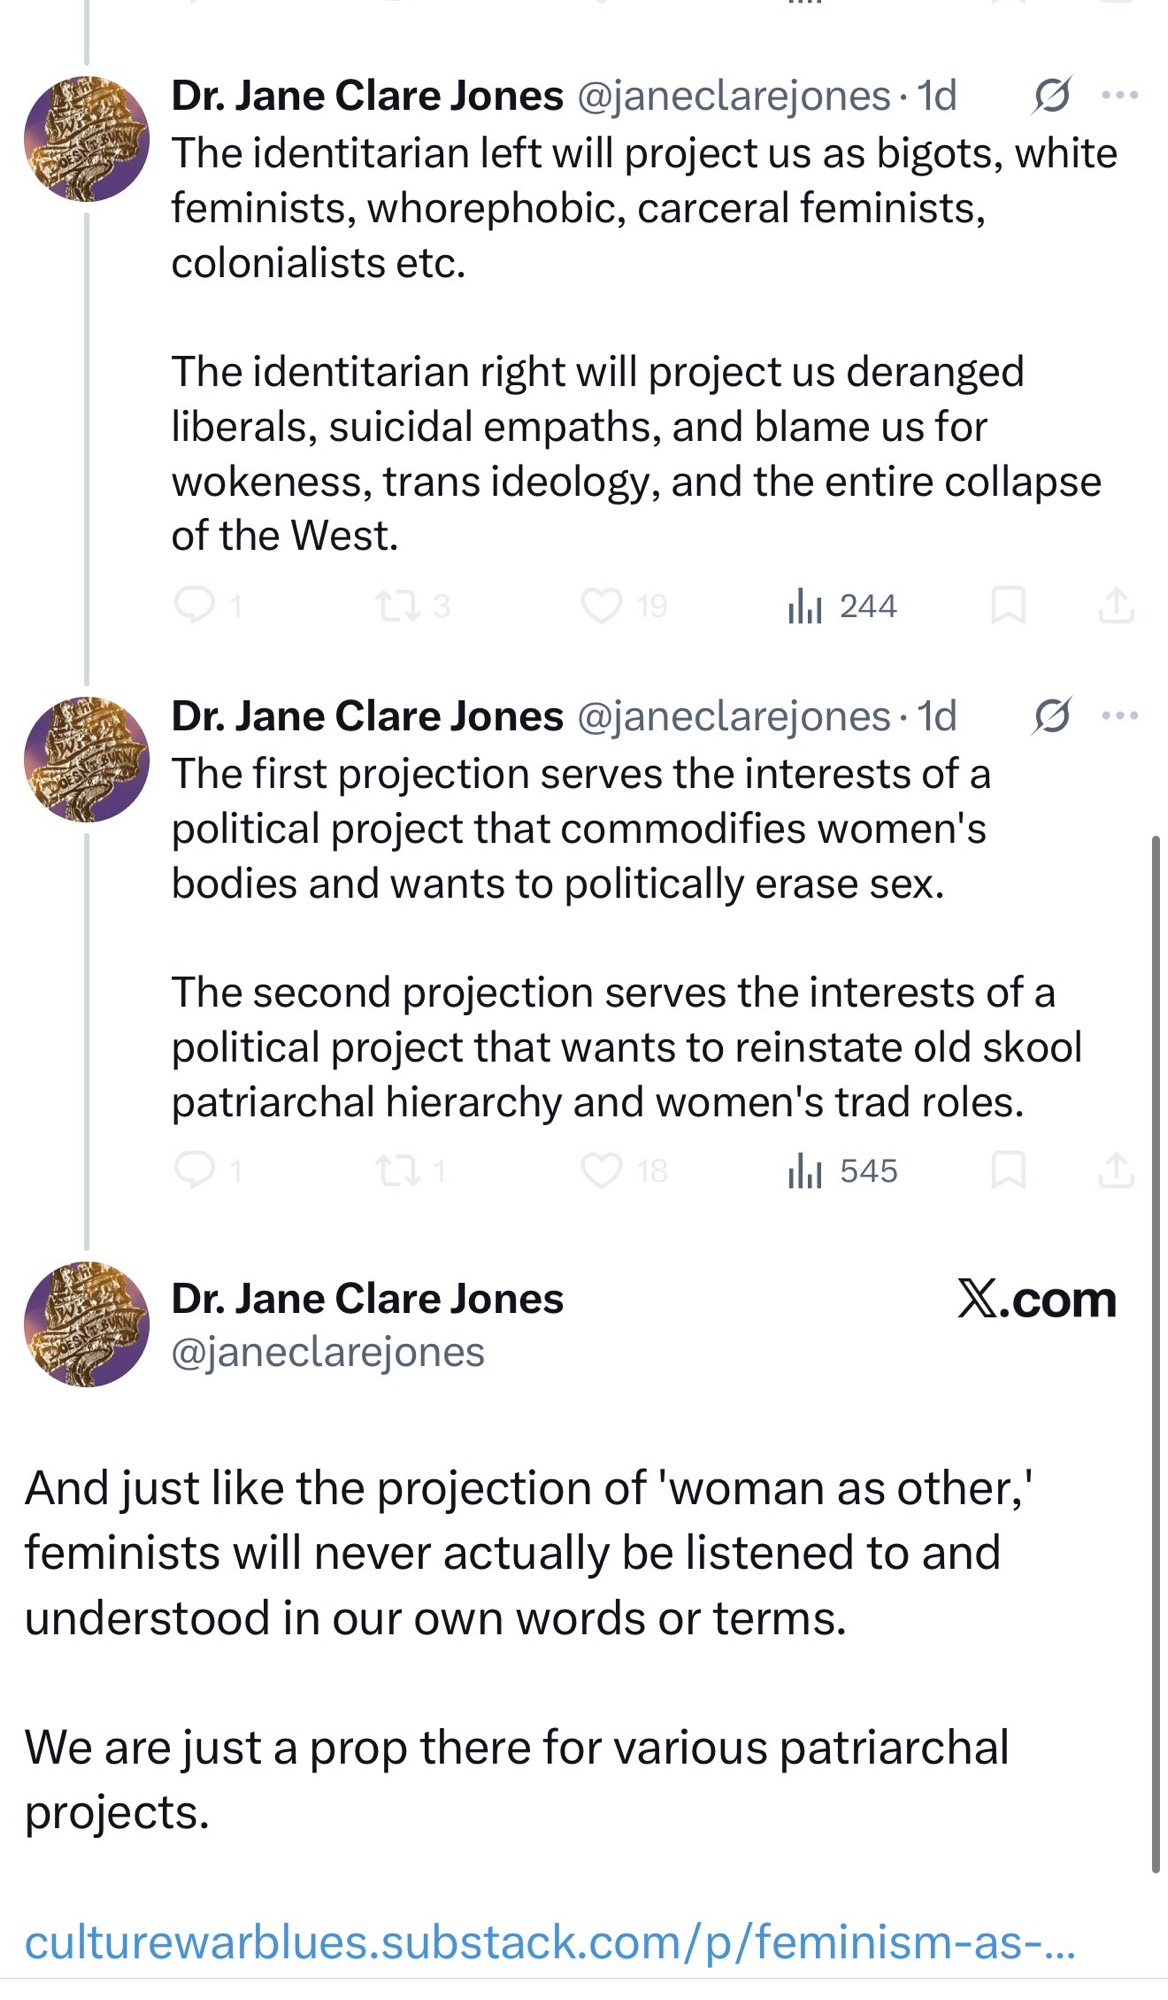Open more options on first tweet
Image resolution: width=1168 pixels, height=2000 pixels.
(1119, 96)
